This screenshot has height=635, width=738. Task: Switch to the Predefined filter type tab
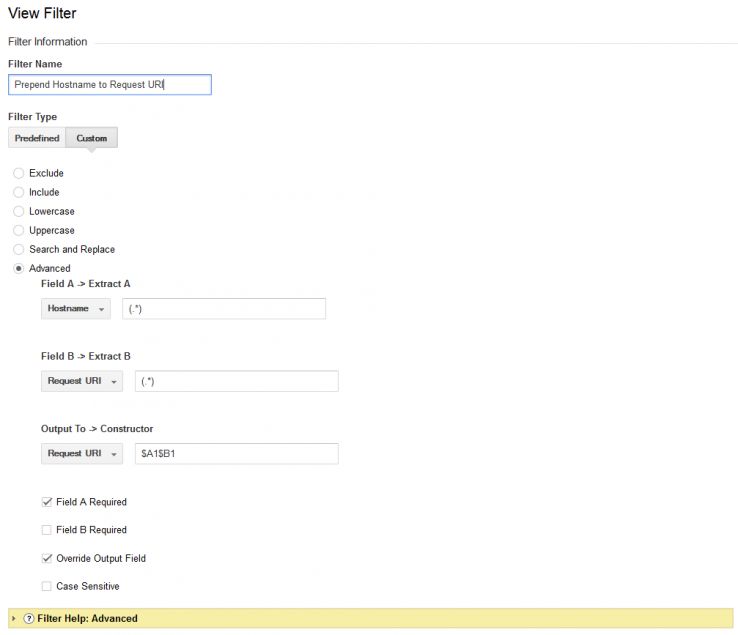[x=37, y=138]
